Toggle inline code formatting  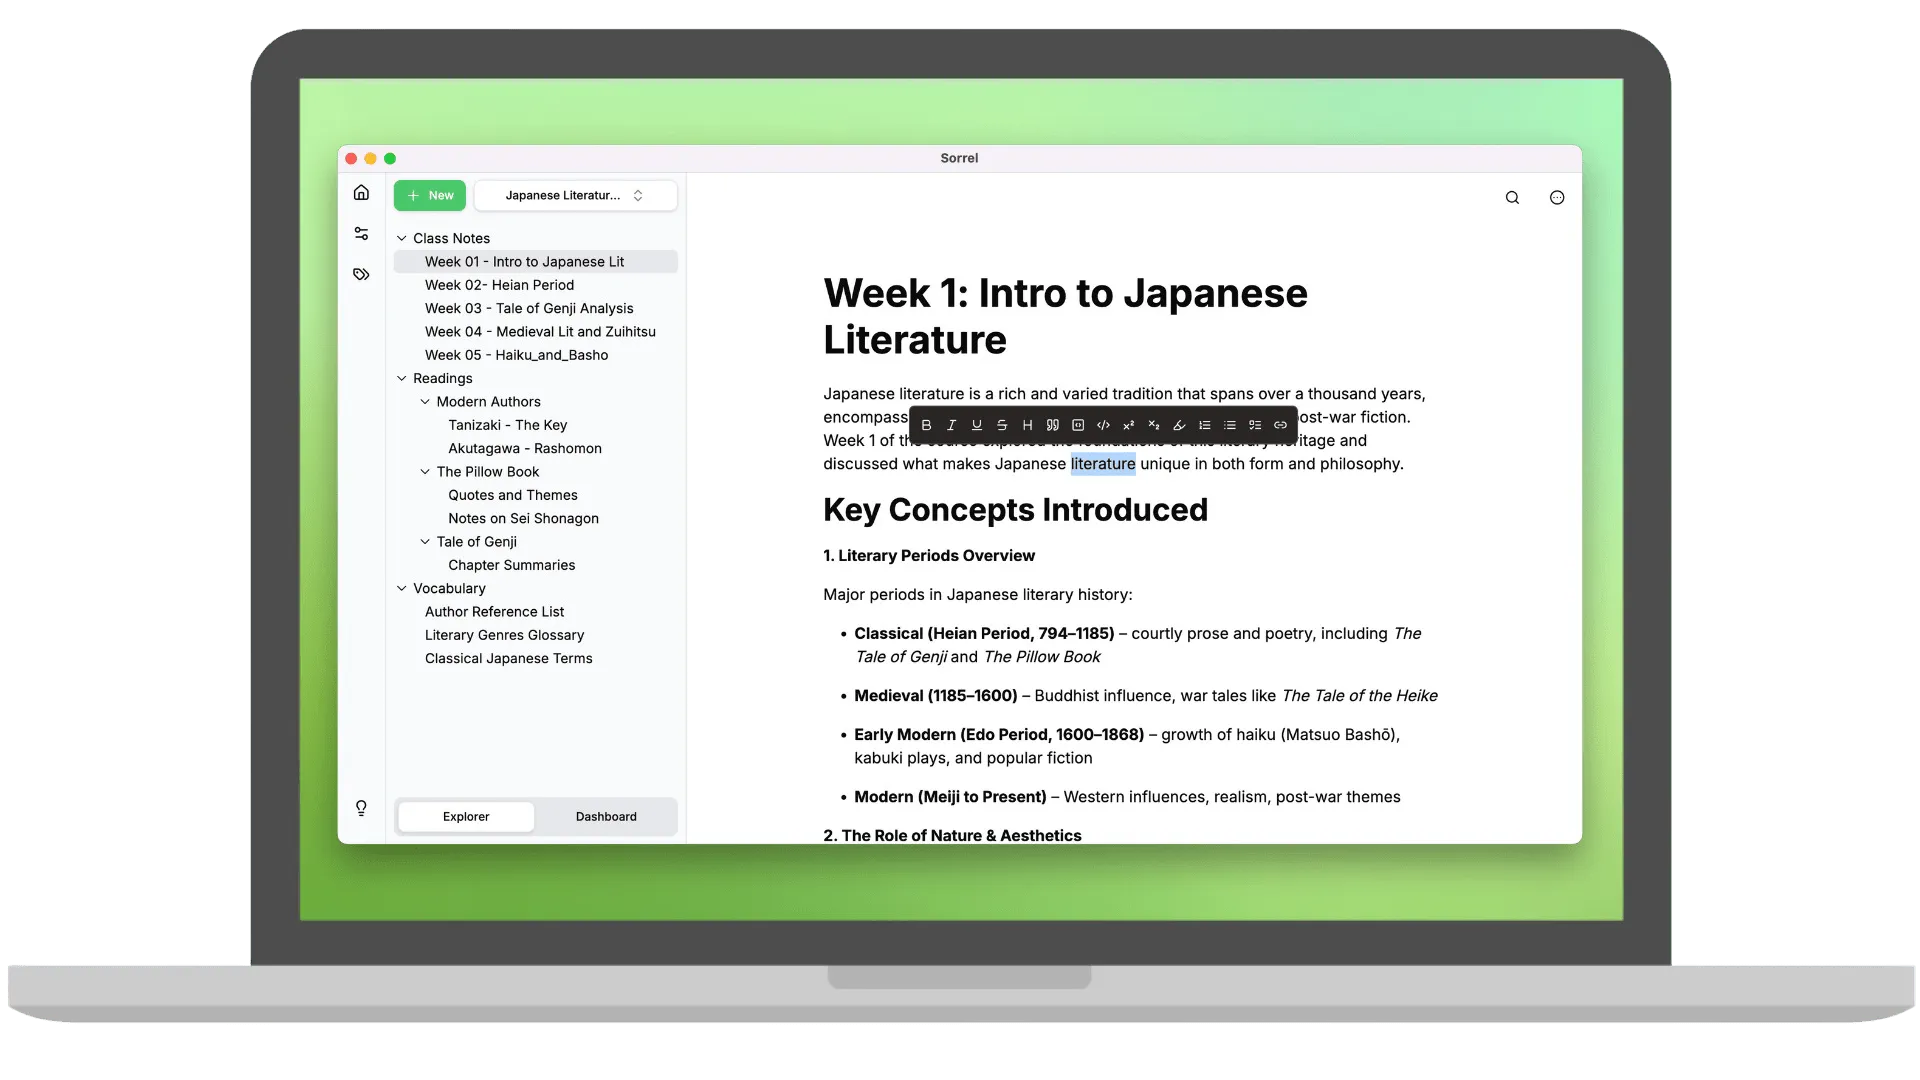click(1103, 425)
